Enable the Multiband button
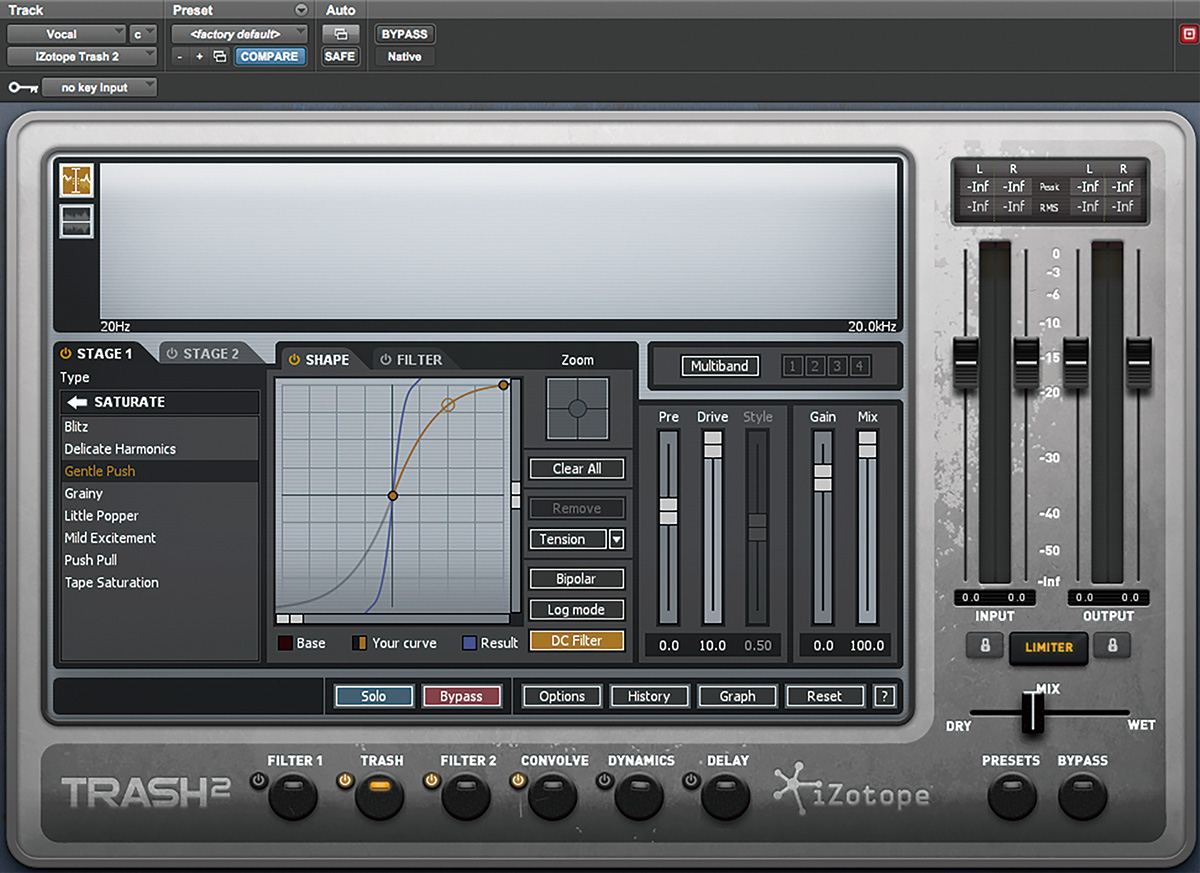The image size is (1200, 873). pyautogui.click(x=720, y=366)
